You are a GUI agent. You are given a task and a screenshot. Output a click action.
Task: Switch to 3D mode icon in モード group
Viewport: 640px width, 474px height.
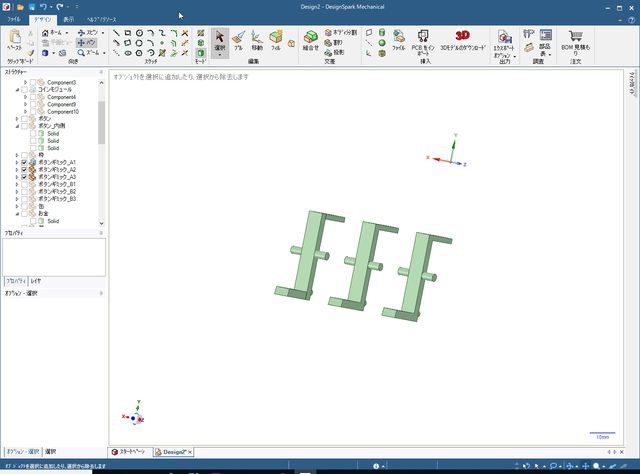pos(200,53)
